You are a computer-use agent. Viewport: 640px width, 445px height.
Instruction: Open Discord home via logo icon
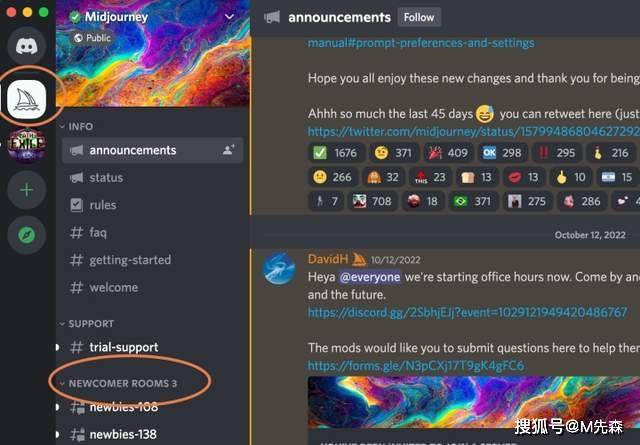(27, 46)
